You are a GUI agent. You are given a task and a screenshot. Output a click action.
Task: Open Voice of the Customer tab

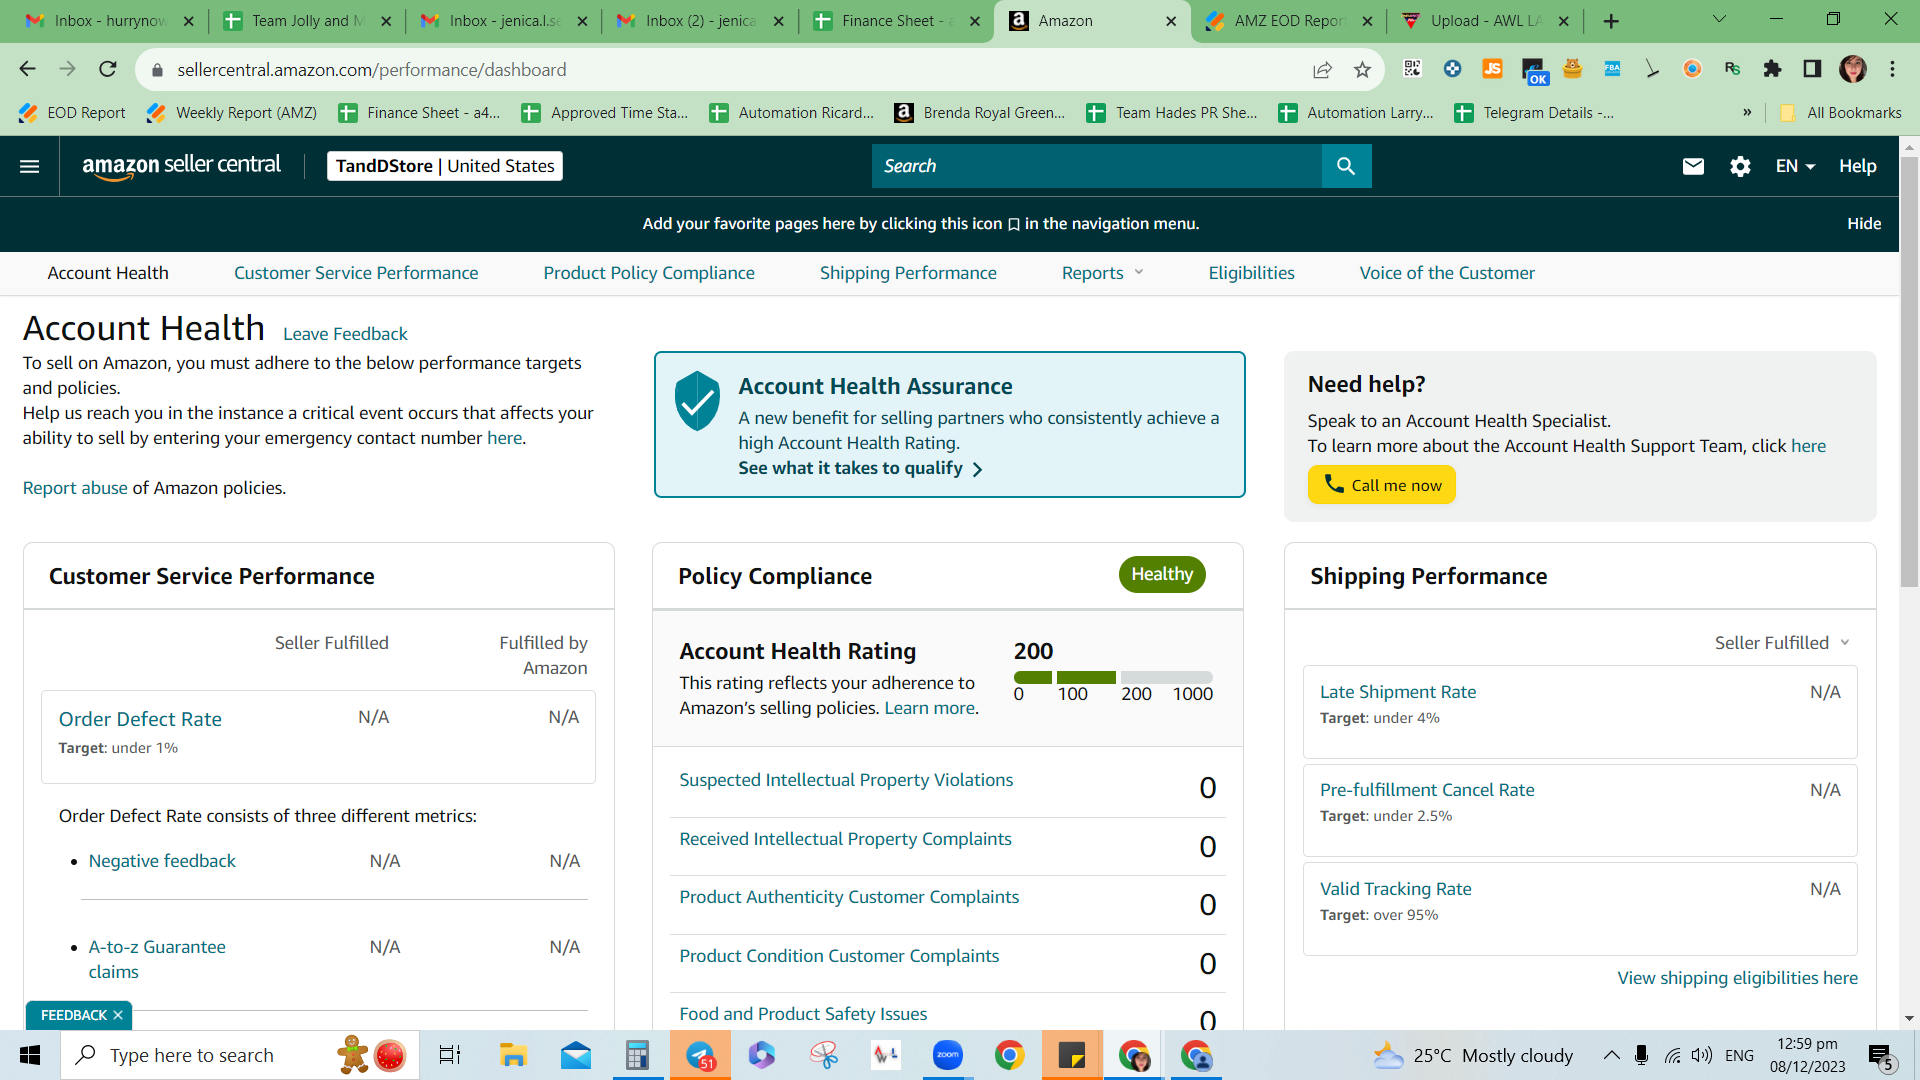[1447, 273]
